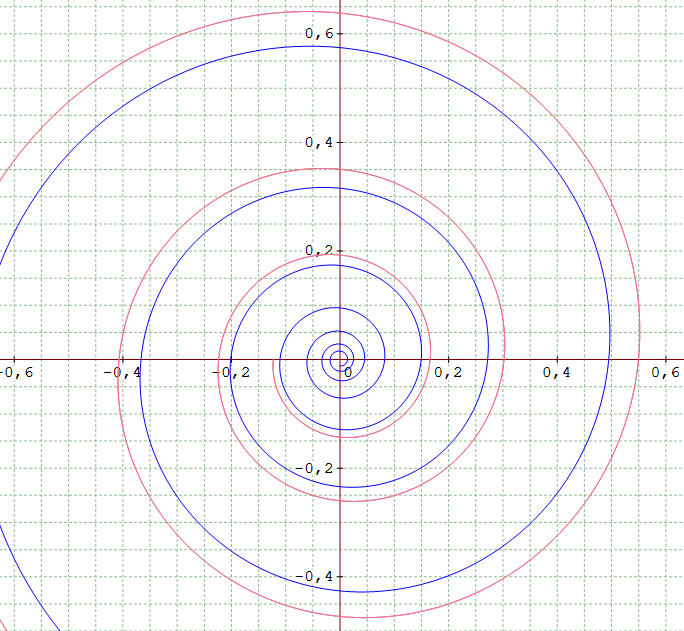Image resolution: width=684 pixels, height=631 pixels.
Task: Click the -0,2 label on the horizontal axis
Action: (x=231, y=372)
